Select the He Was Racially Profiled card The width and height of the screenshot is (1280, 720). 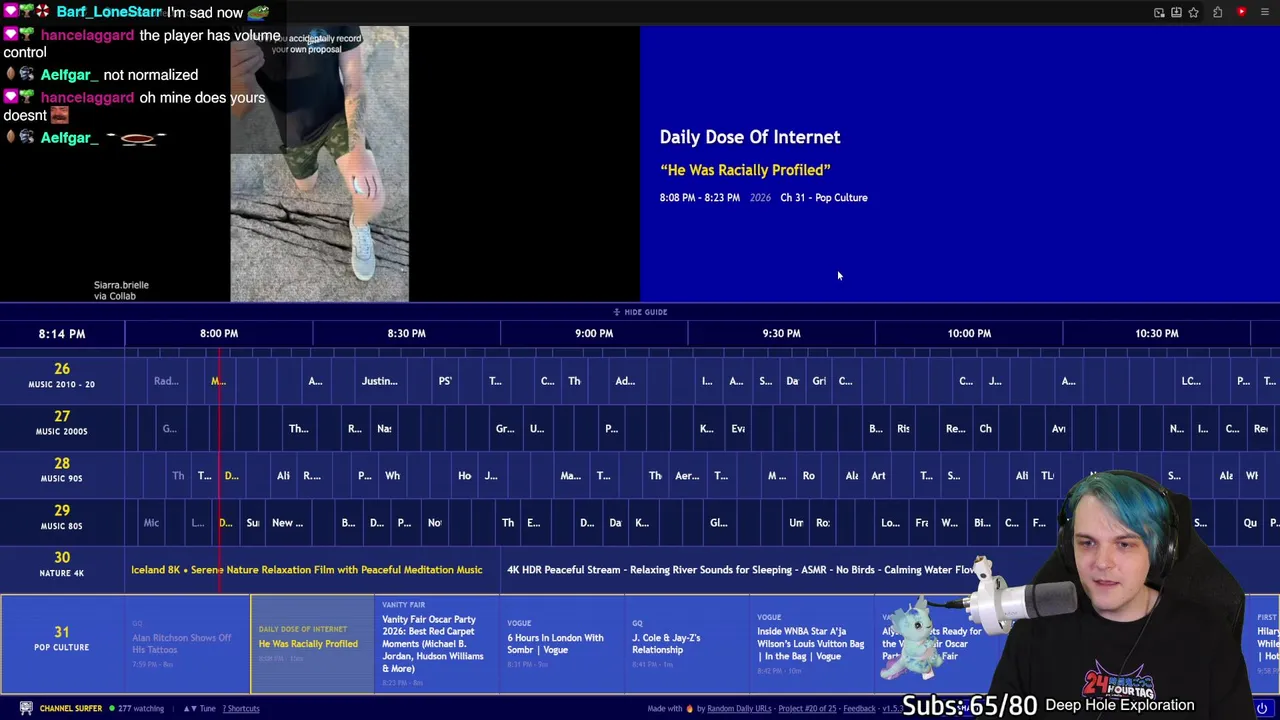tap(312, 643)
